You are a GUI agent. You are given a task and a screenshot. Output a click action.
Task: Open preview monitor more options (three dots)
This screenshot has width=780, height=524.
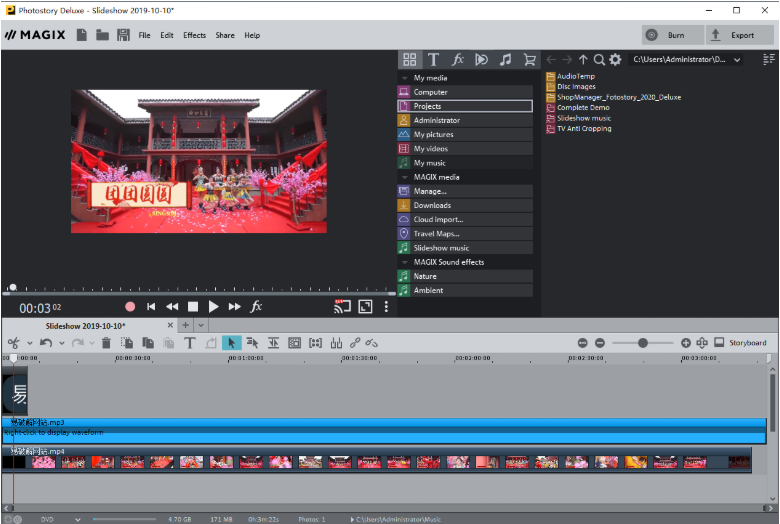[386, 307]
